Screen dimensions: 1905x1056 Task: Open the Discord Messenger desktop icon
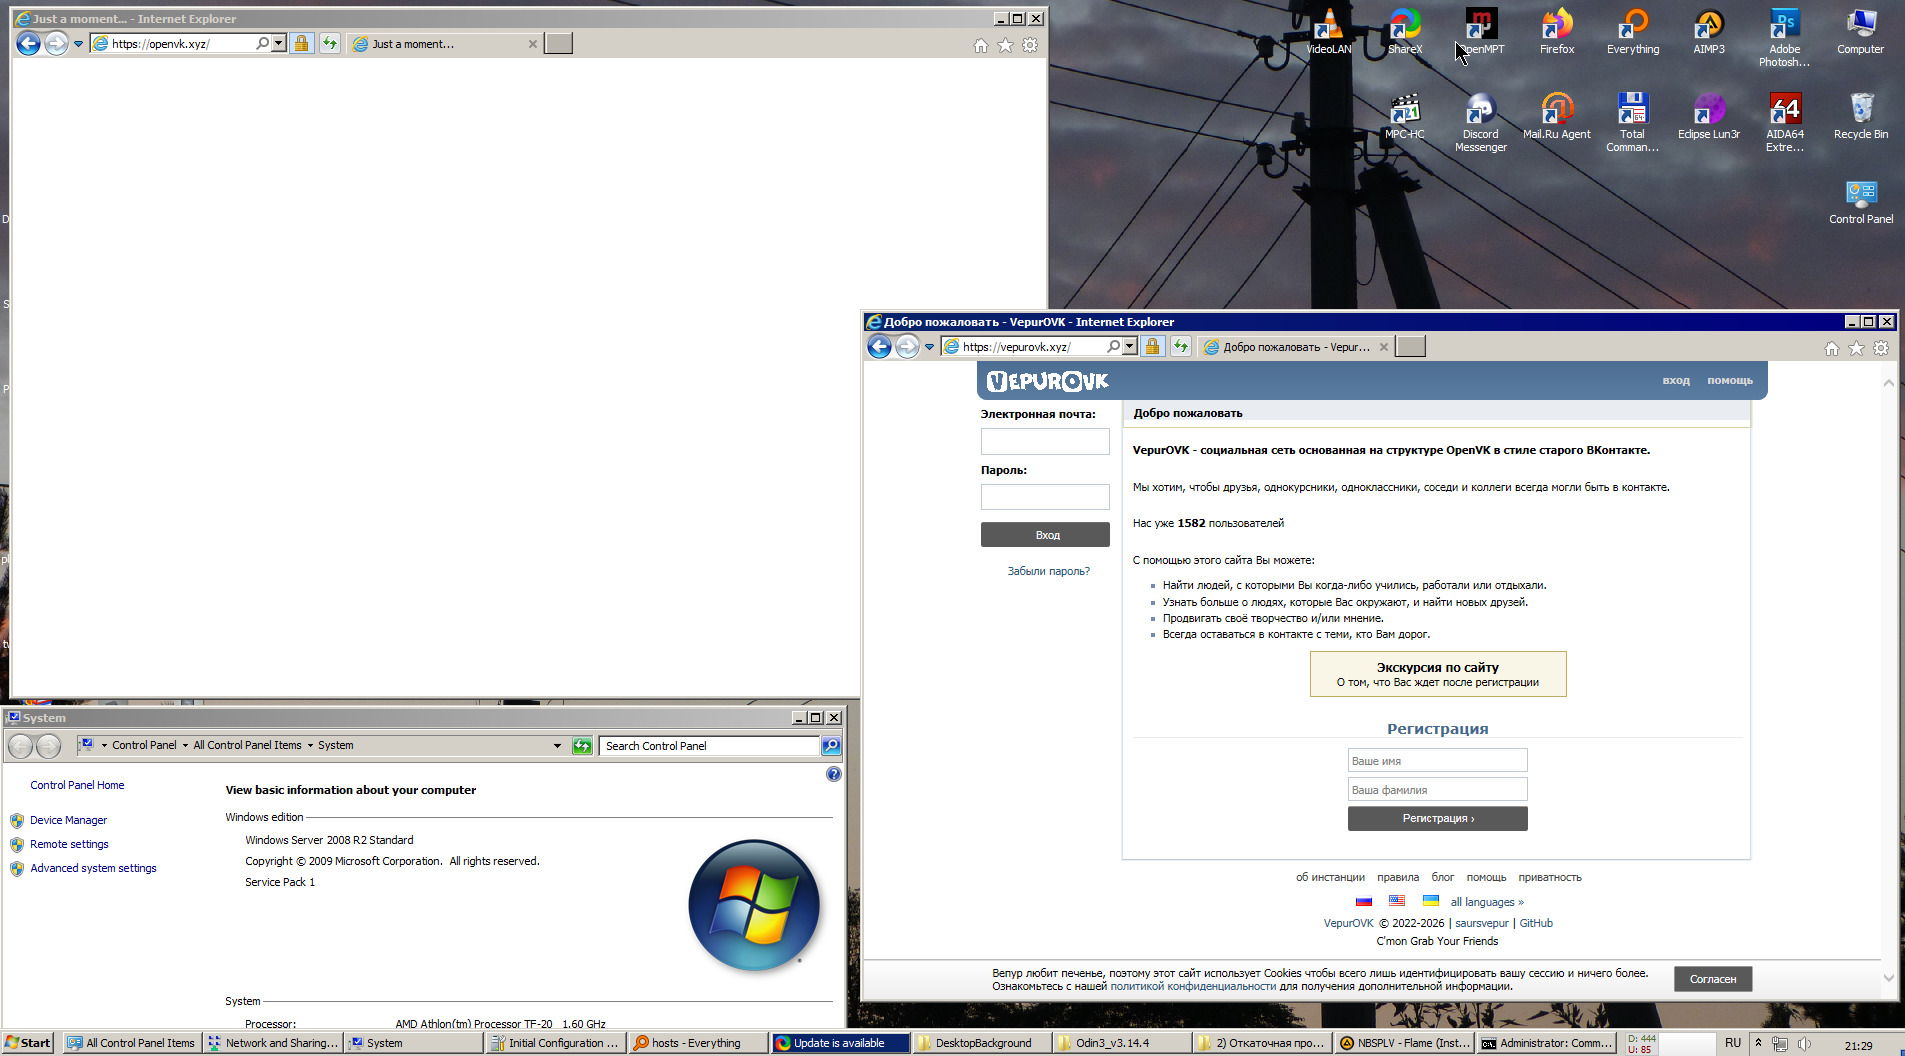click(x=1481, y=122)
